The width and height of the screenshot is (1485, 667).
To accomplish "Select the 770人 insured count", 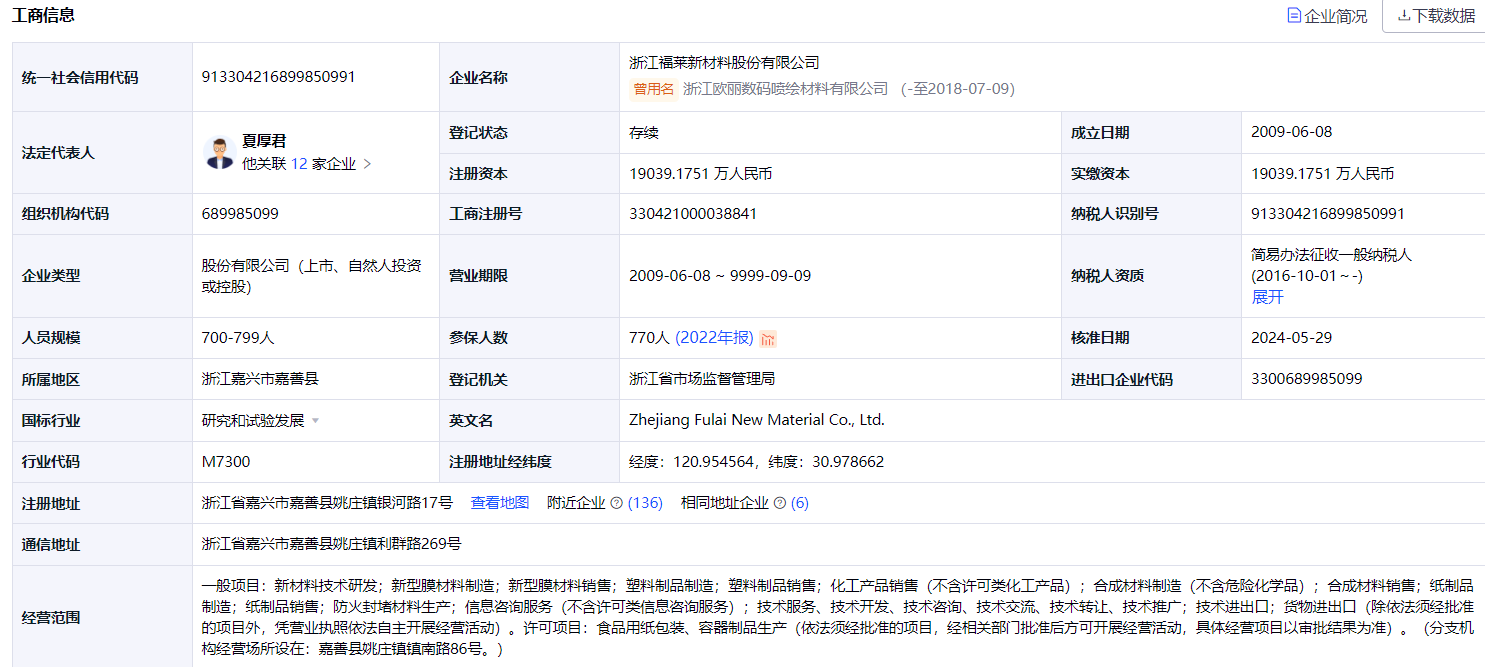I will (x=649, y=338).
